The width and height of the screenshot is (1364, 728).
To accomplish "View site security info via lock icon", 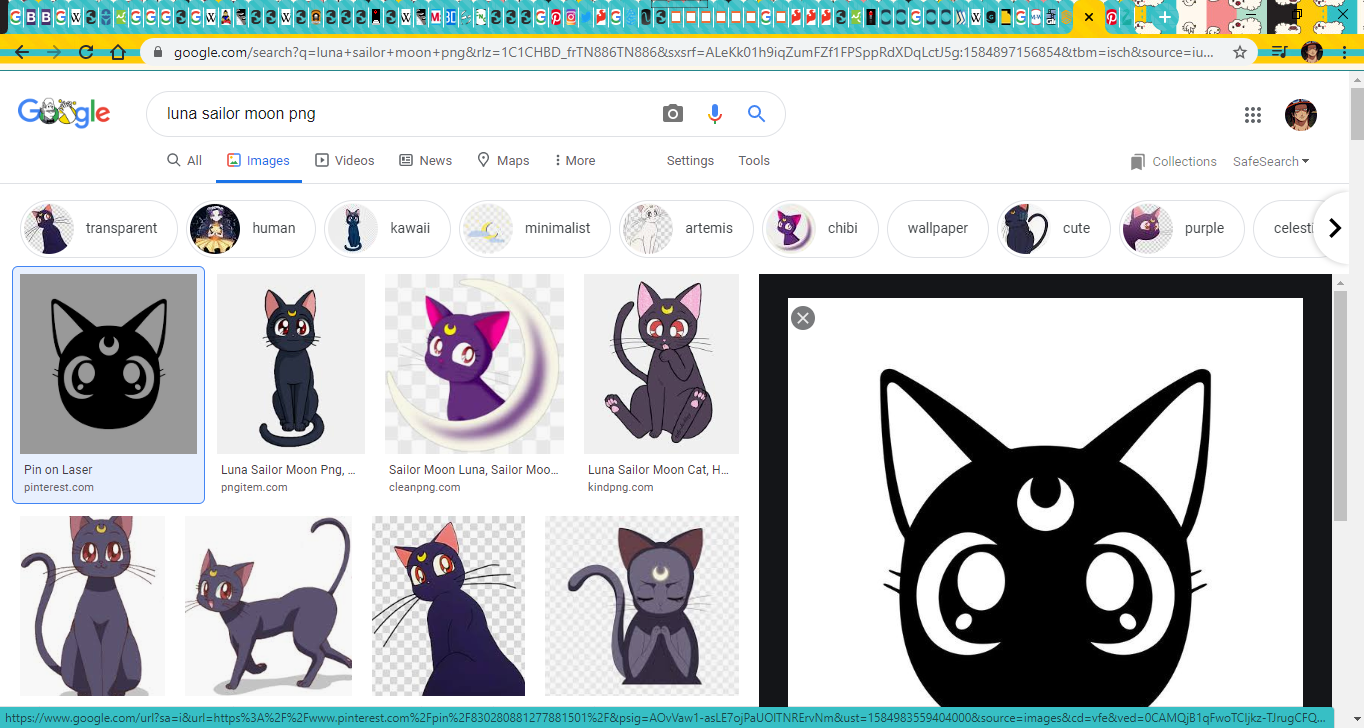I will (158, 52).
